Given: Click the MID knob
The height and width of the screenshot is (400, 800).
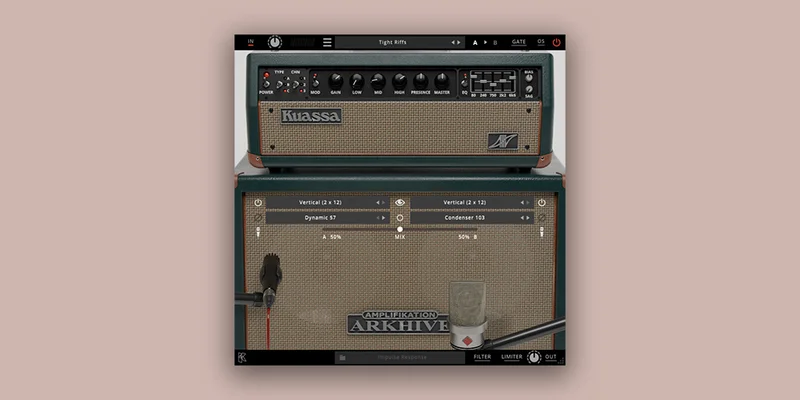Looking at the screenshot, I should tap(378, 81).
